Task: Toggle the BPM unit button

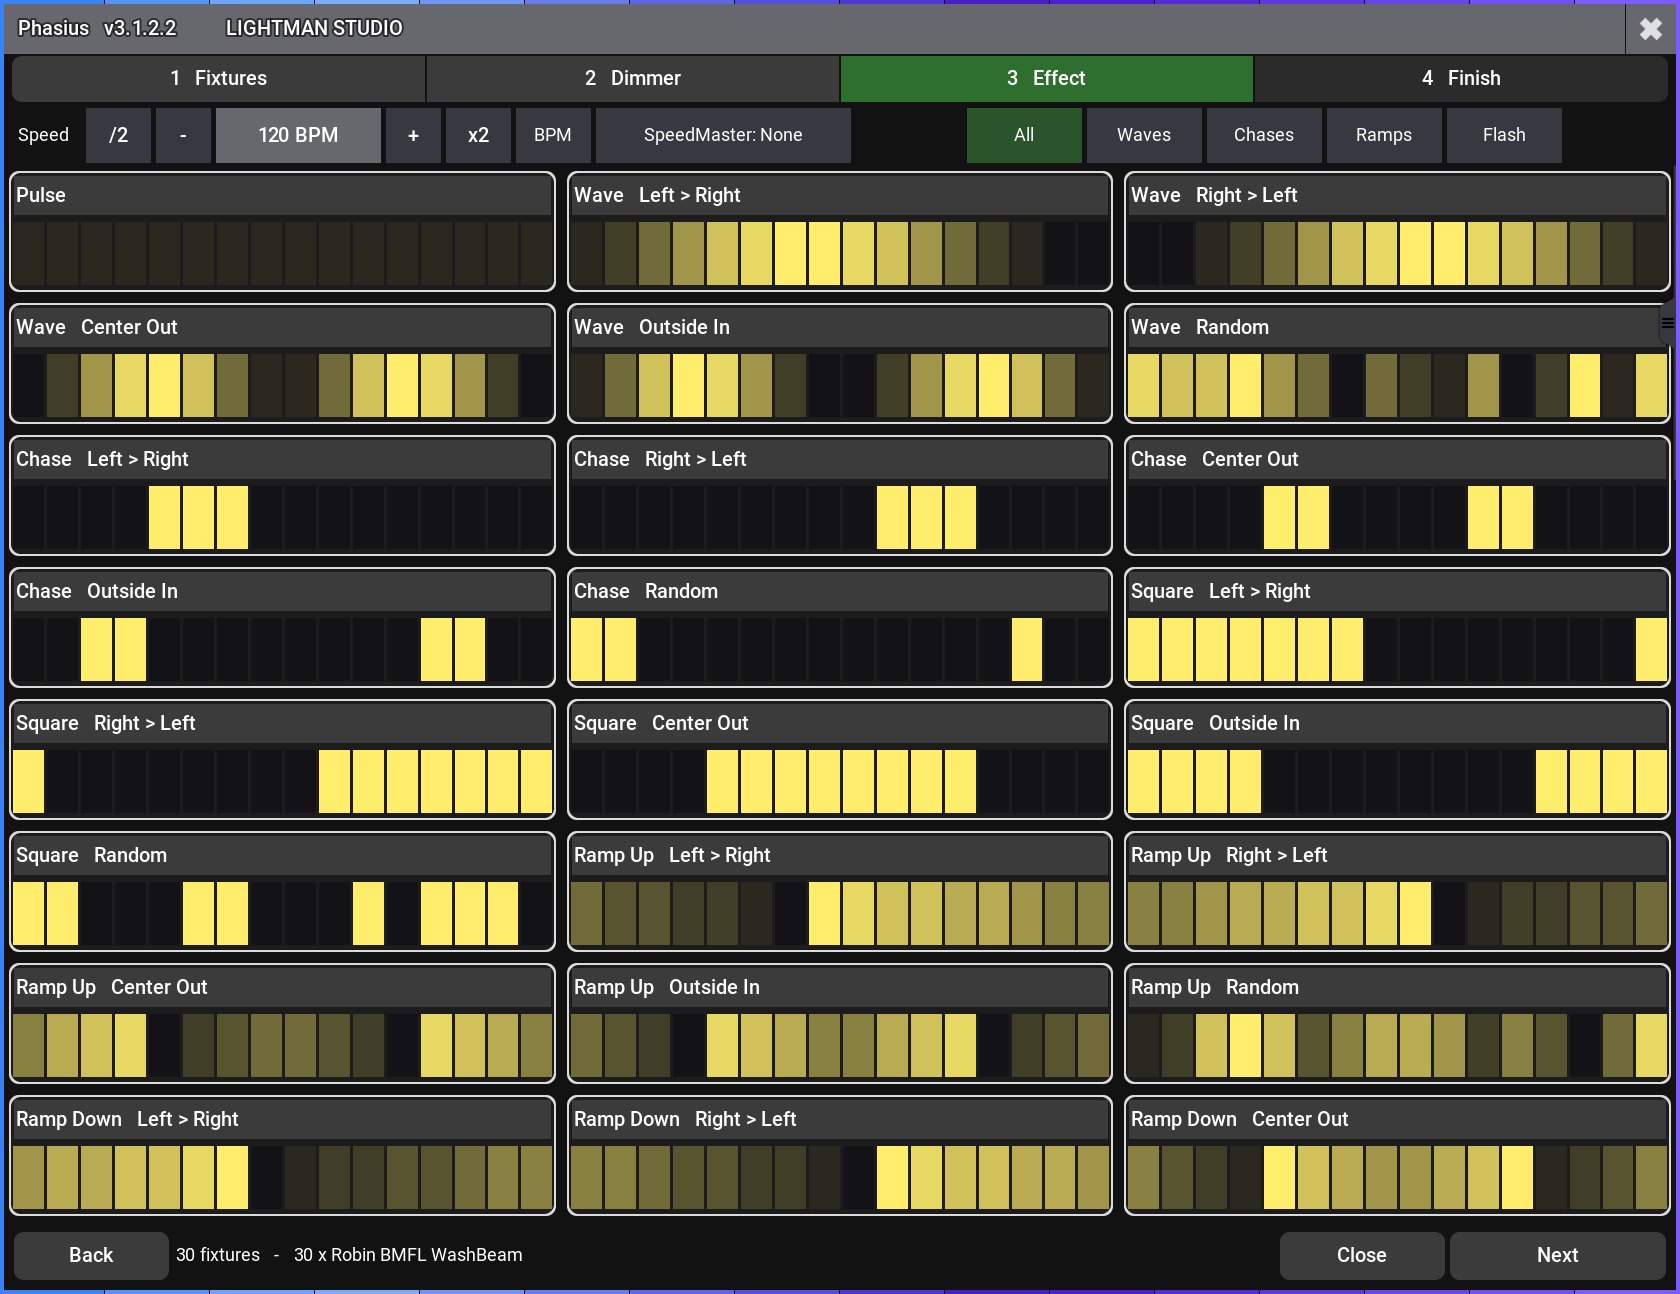Action: pyautogui.click(x=553, y=135)
